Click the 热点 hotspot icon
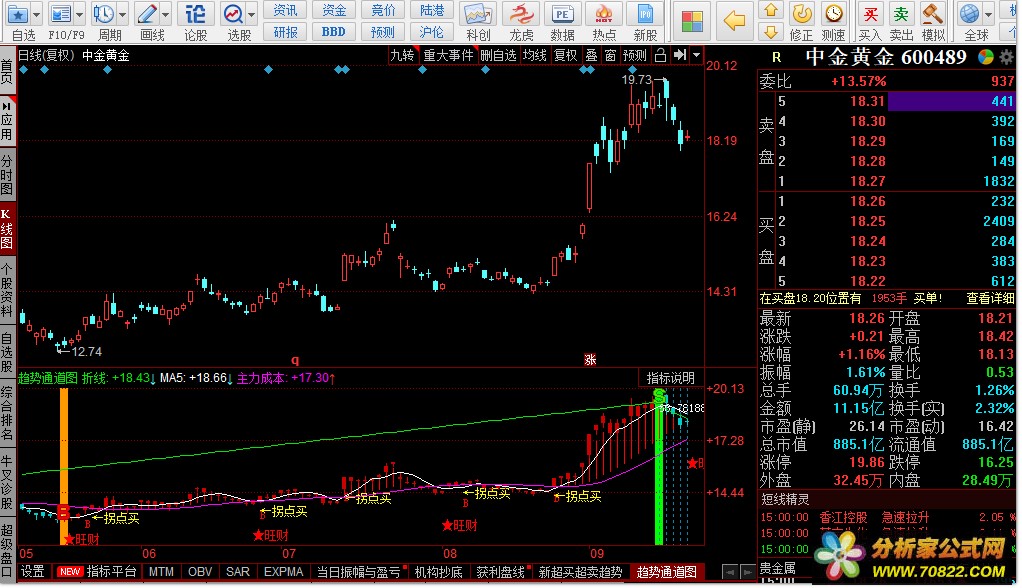Viewport: 1022px width, 588px height. pyautogui.click(x=603, y=14)
